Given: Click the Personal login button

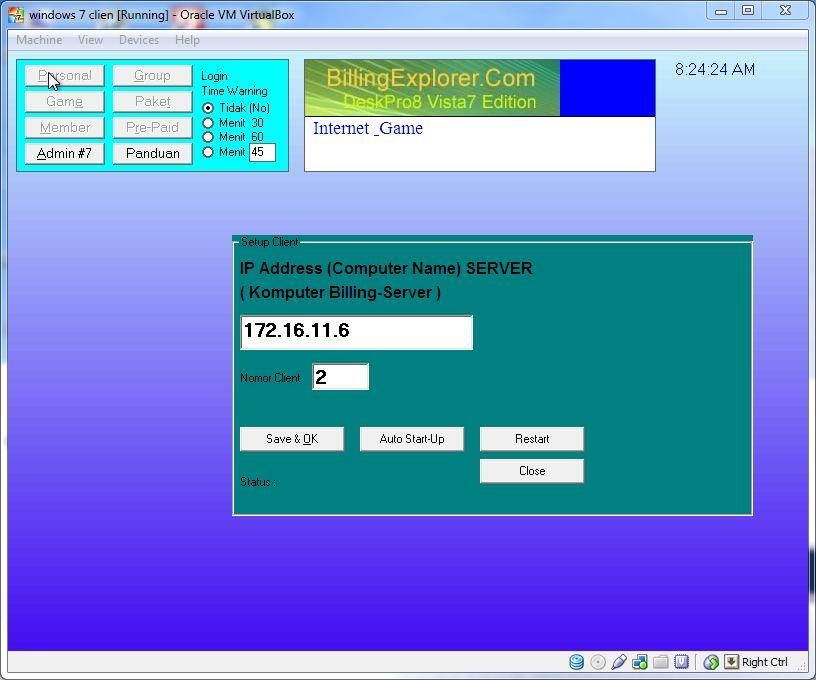Looking at the screenshot, I should click(x=65, y=75).
